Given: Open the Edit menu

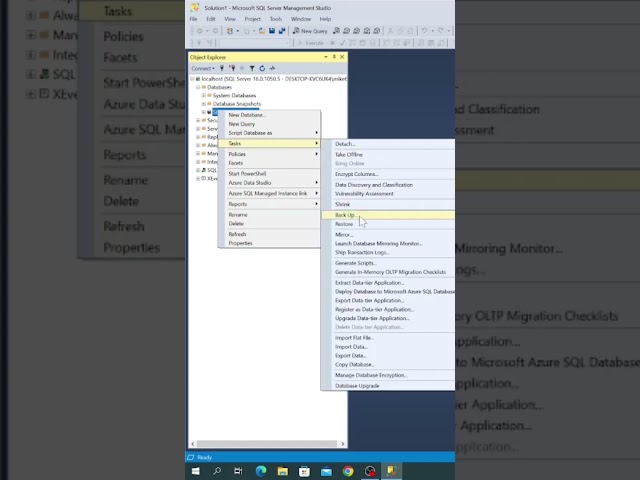Looking at the screenshot, I should (x=211, y=19).
